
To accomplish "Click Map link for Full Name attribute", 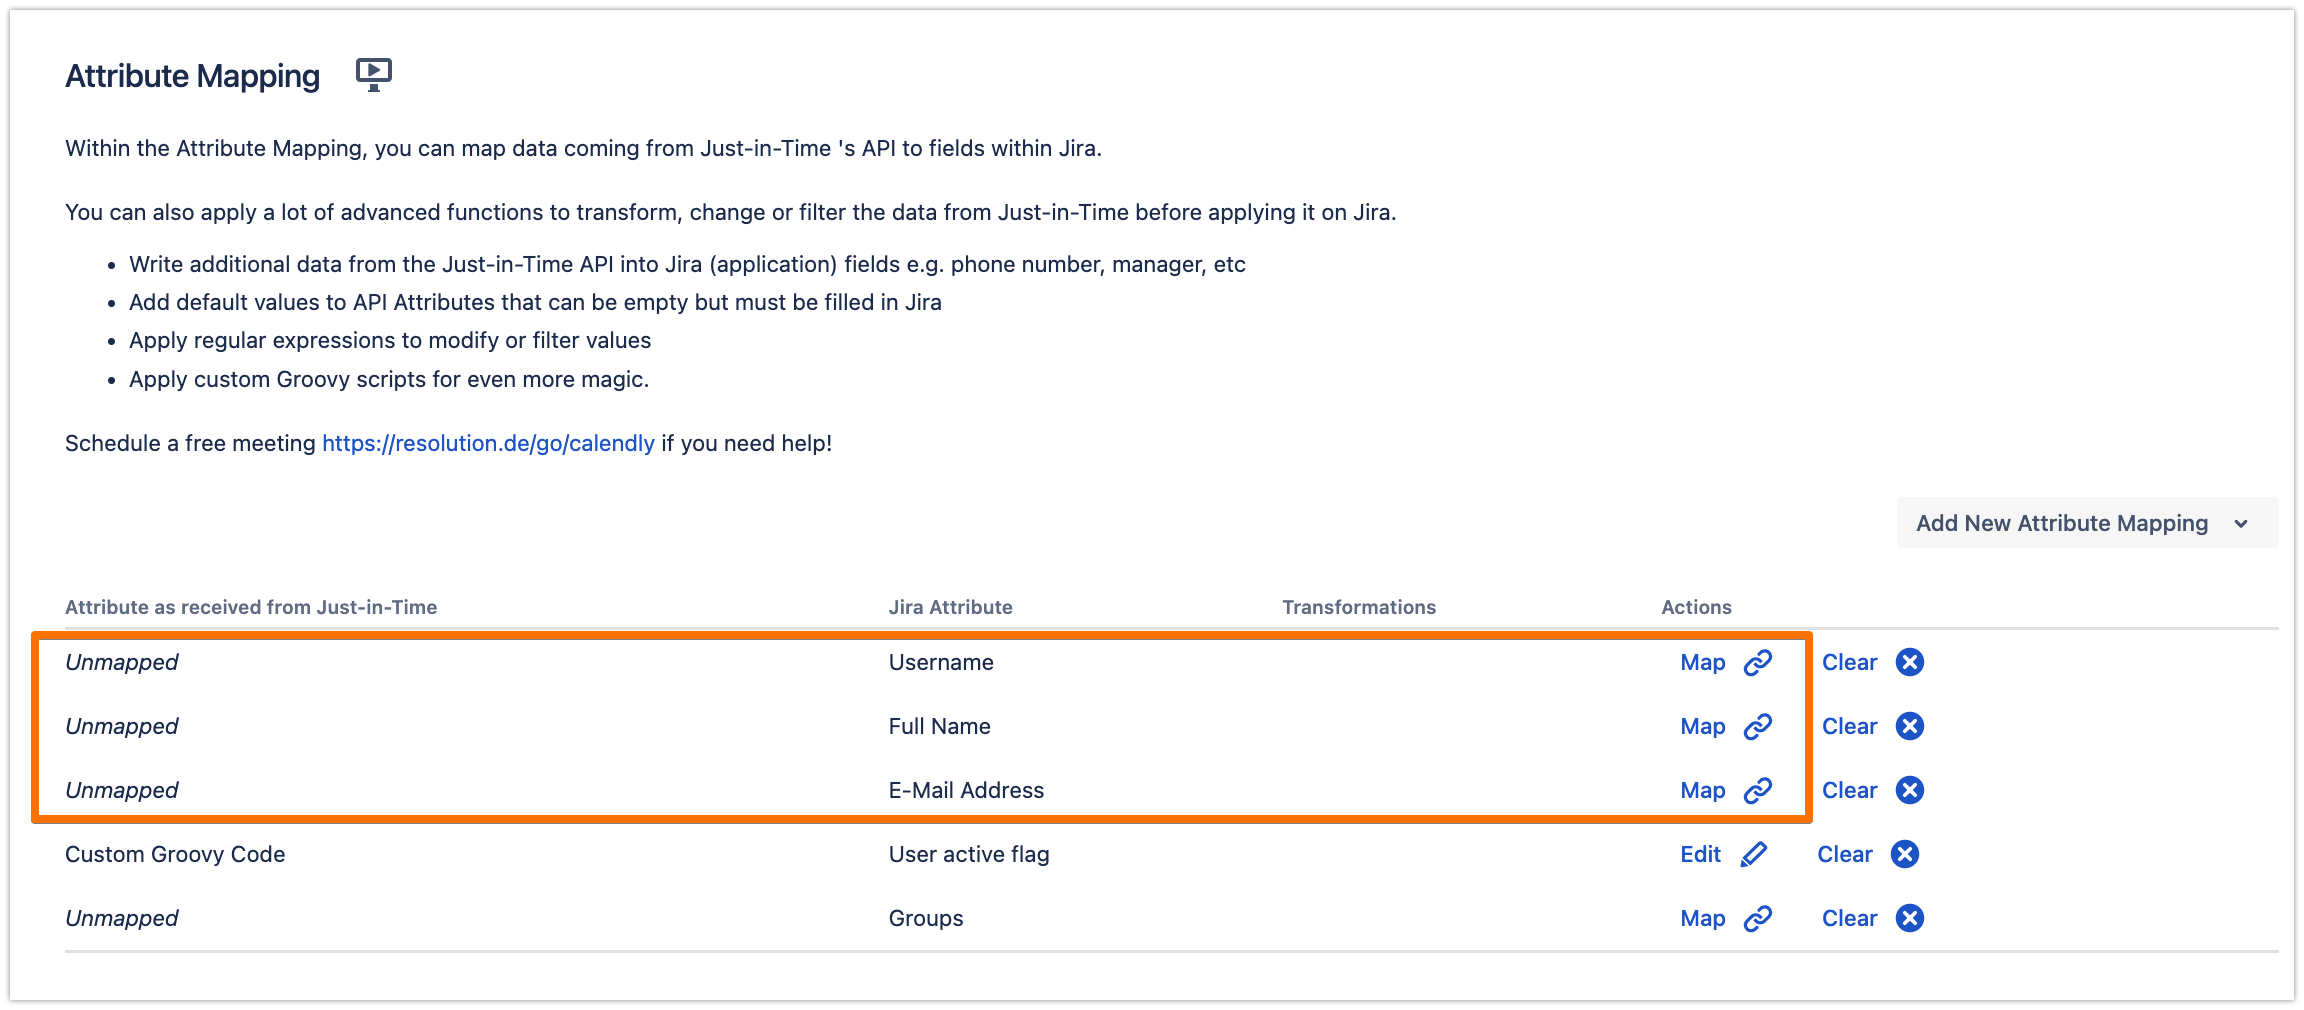I will click(x=1702, y=727).
